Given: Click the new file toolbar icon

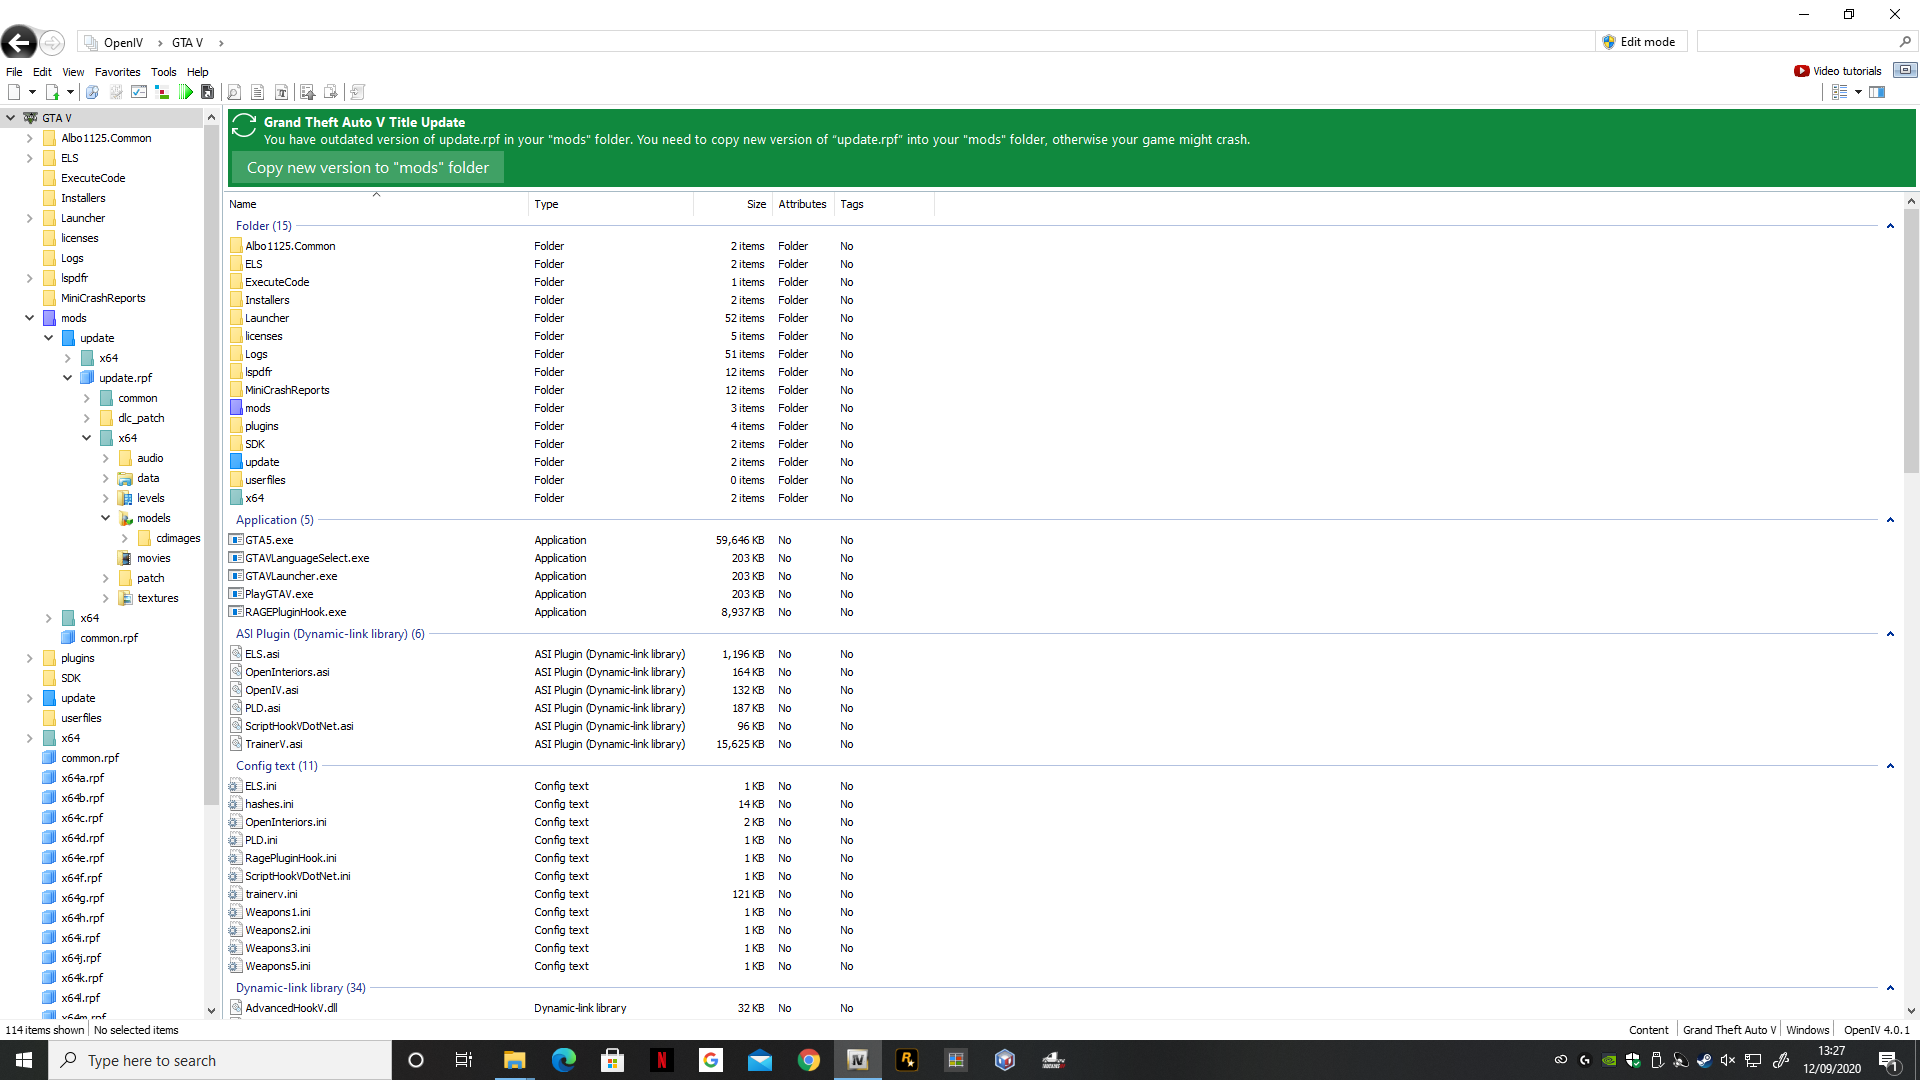Looking at the screenshot, I should point(14,92).
